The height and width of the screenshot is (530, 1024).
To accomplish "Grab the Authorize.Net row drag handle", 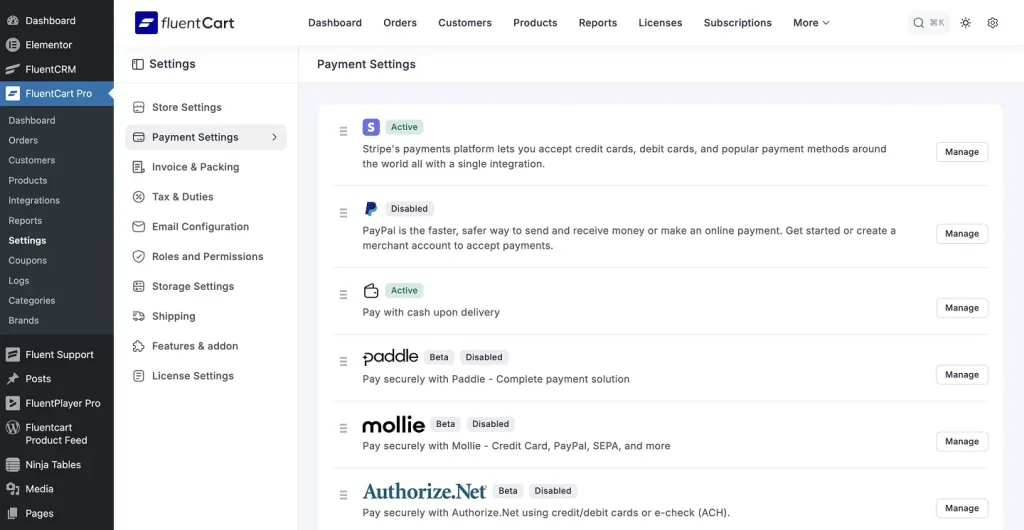I will (343, 495).
